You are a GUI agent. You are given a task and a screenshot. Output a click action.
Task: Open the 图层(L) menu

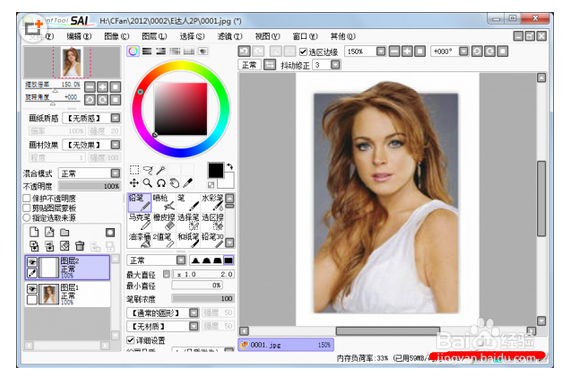coord(154,36)
